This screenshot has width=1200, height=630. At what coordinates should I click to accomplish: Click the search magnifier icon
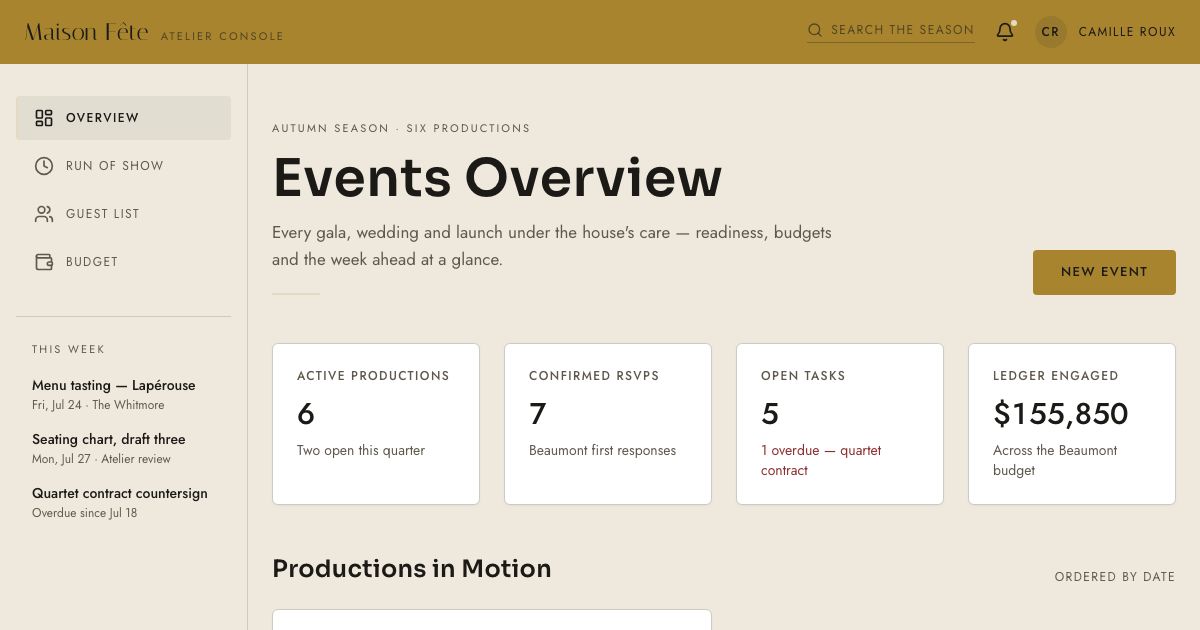coord(815,30)
